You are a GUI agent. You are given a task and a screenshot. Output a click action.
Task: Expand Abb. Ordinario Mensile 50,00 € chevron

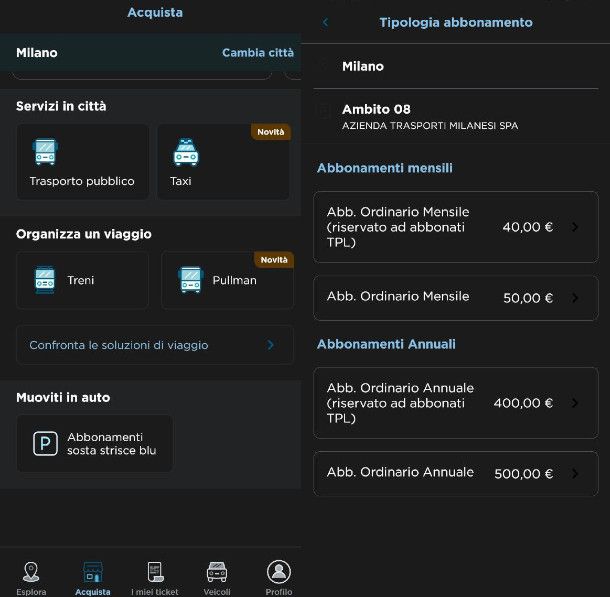575,298
